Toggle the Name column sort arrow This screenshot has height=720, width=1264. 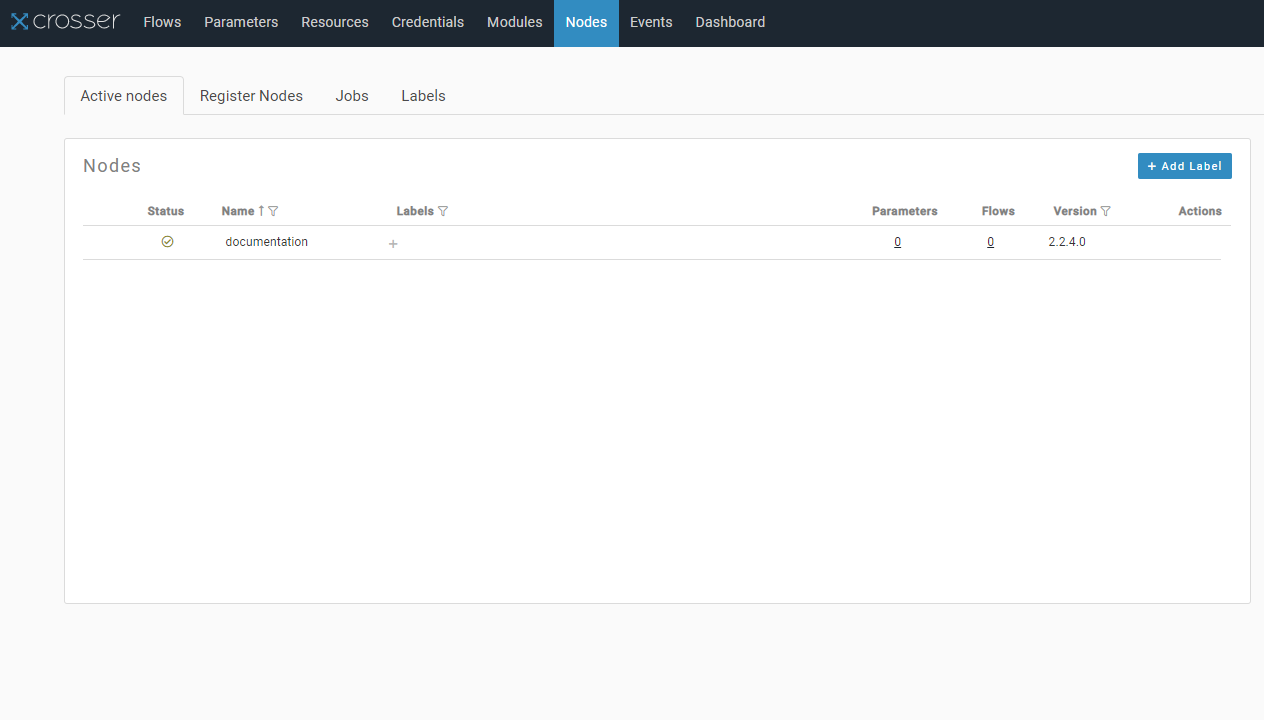click(261, 211)
